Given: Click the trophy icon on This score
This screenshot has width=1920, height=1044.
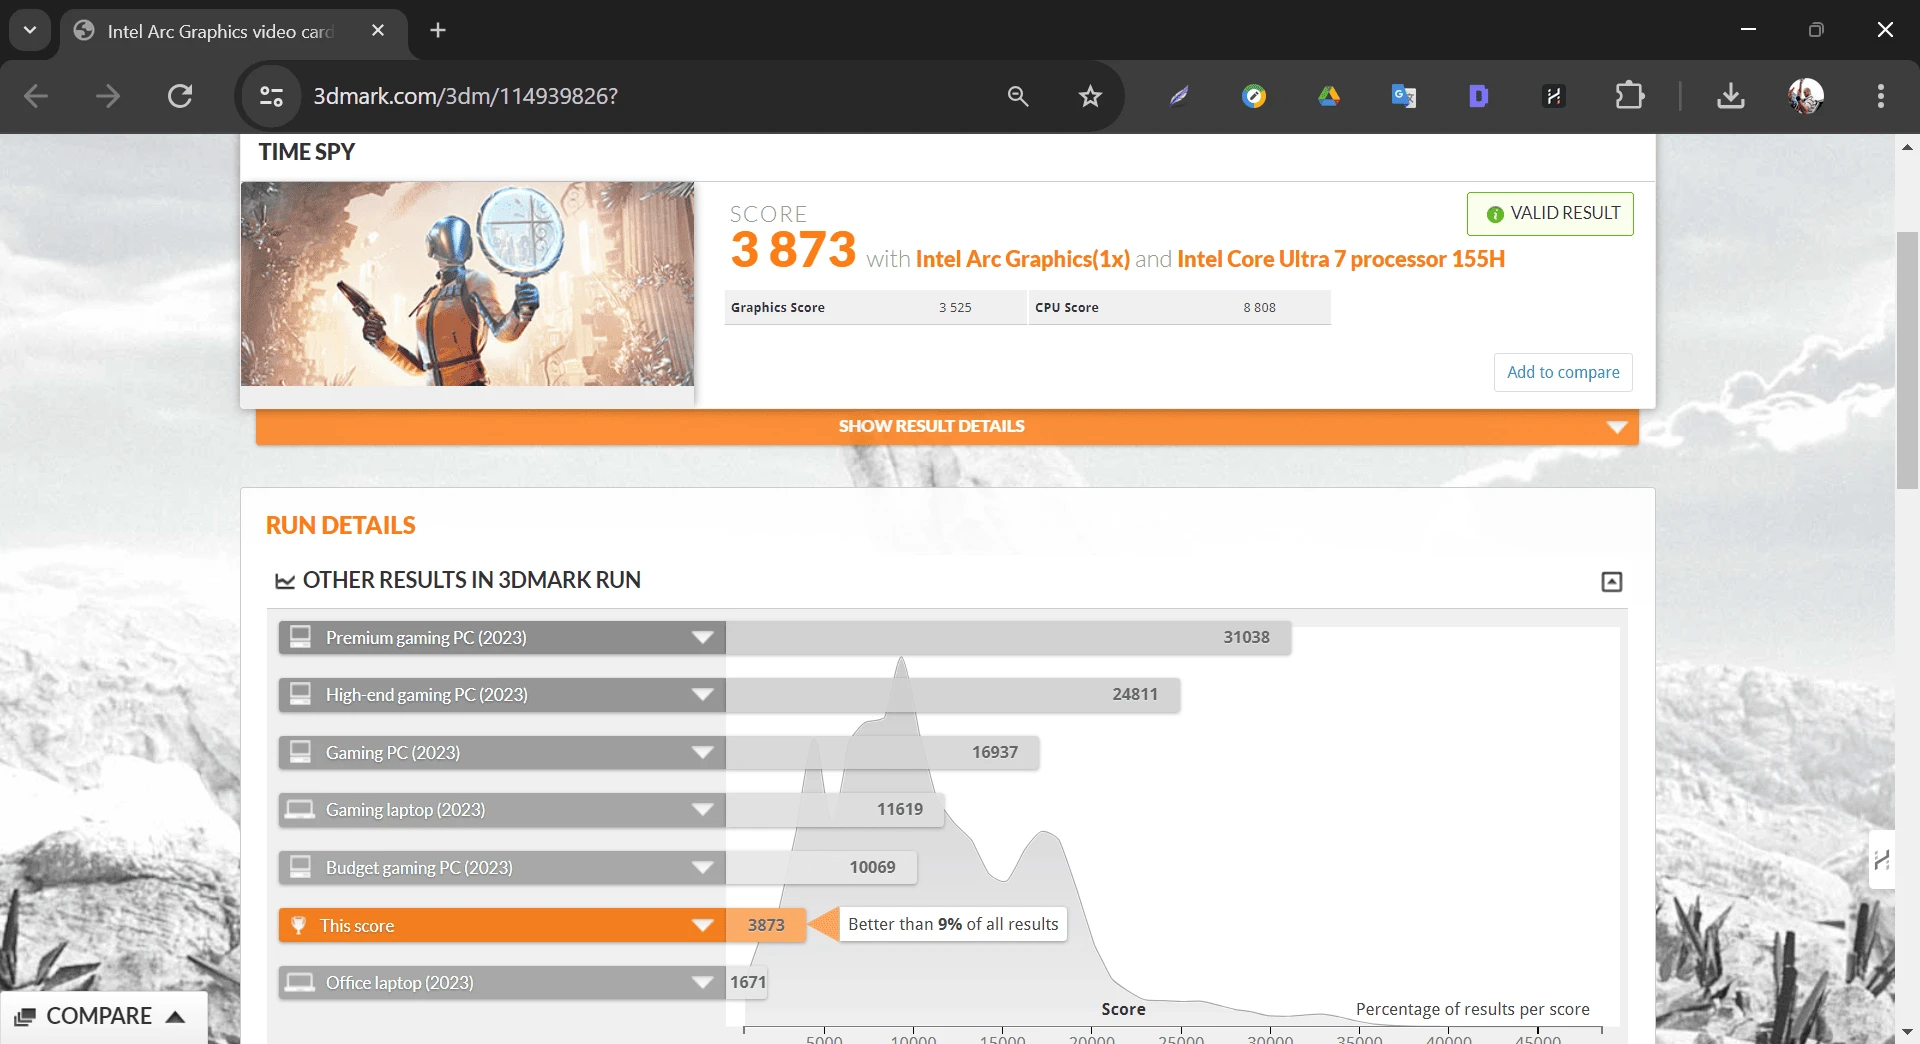Looking at the screenshot, I should click(x=298, y=925).
